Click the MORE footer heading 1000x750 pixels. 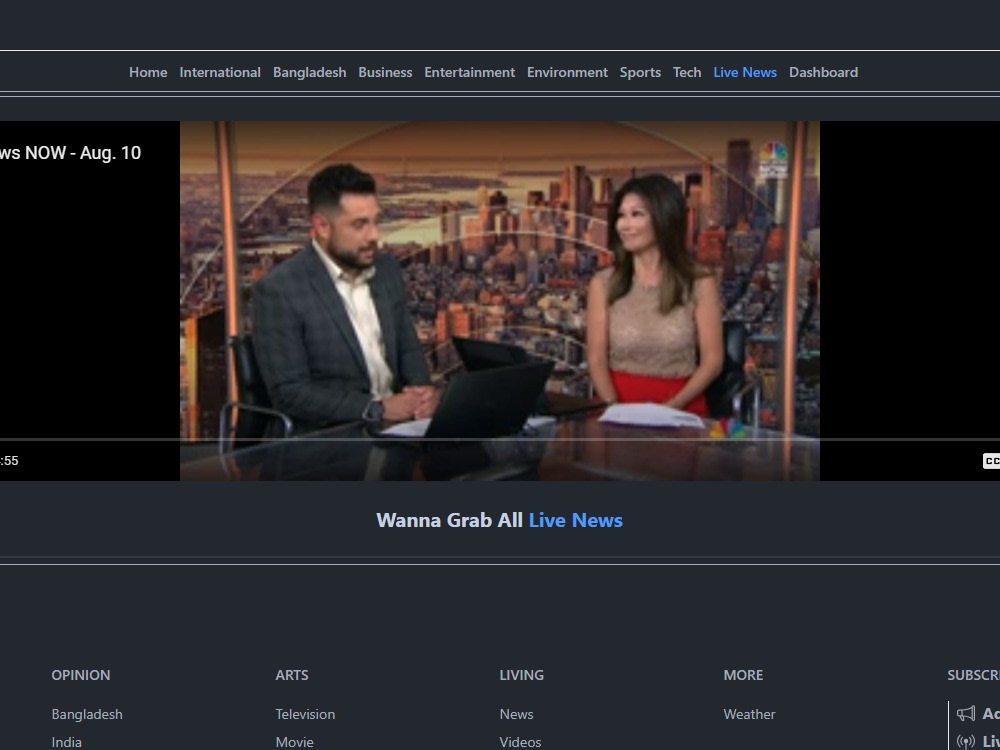743,675
